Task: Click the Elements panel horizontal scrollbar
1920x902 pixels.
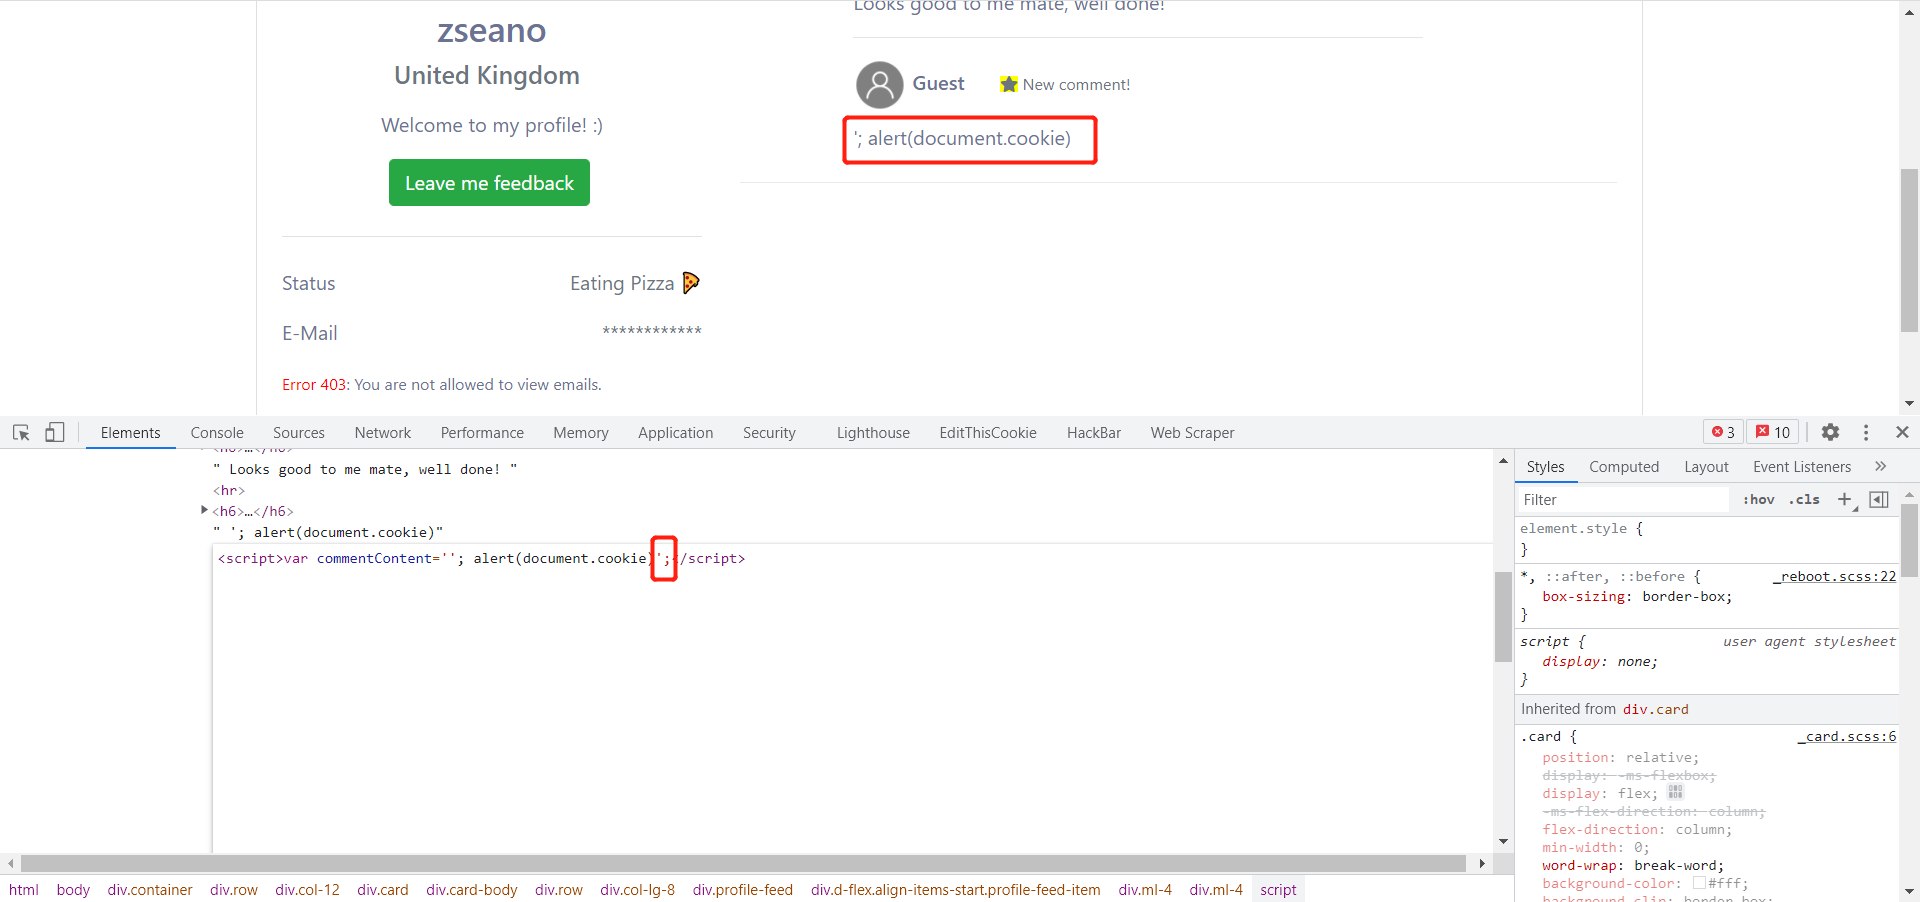Action: coord(743,863)
